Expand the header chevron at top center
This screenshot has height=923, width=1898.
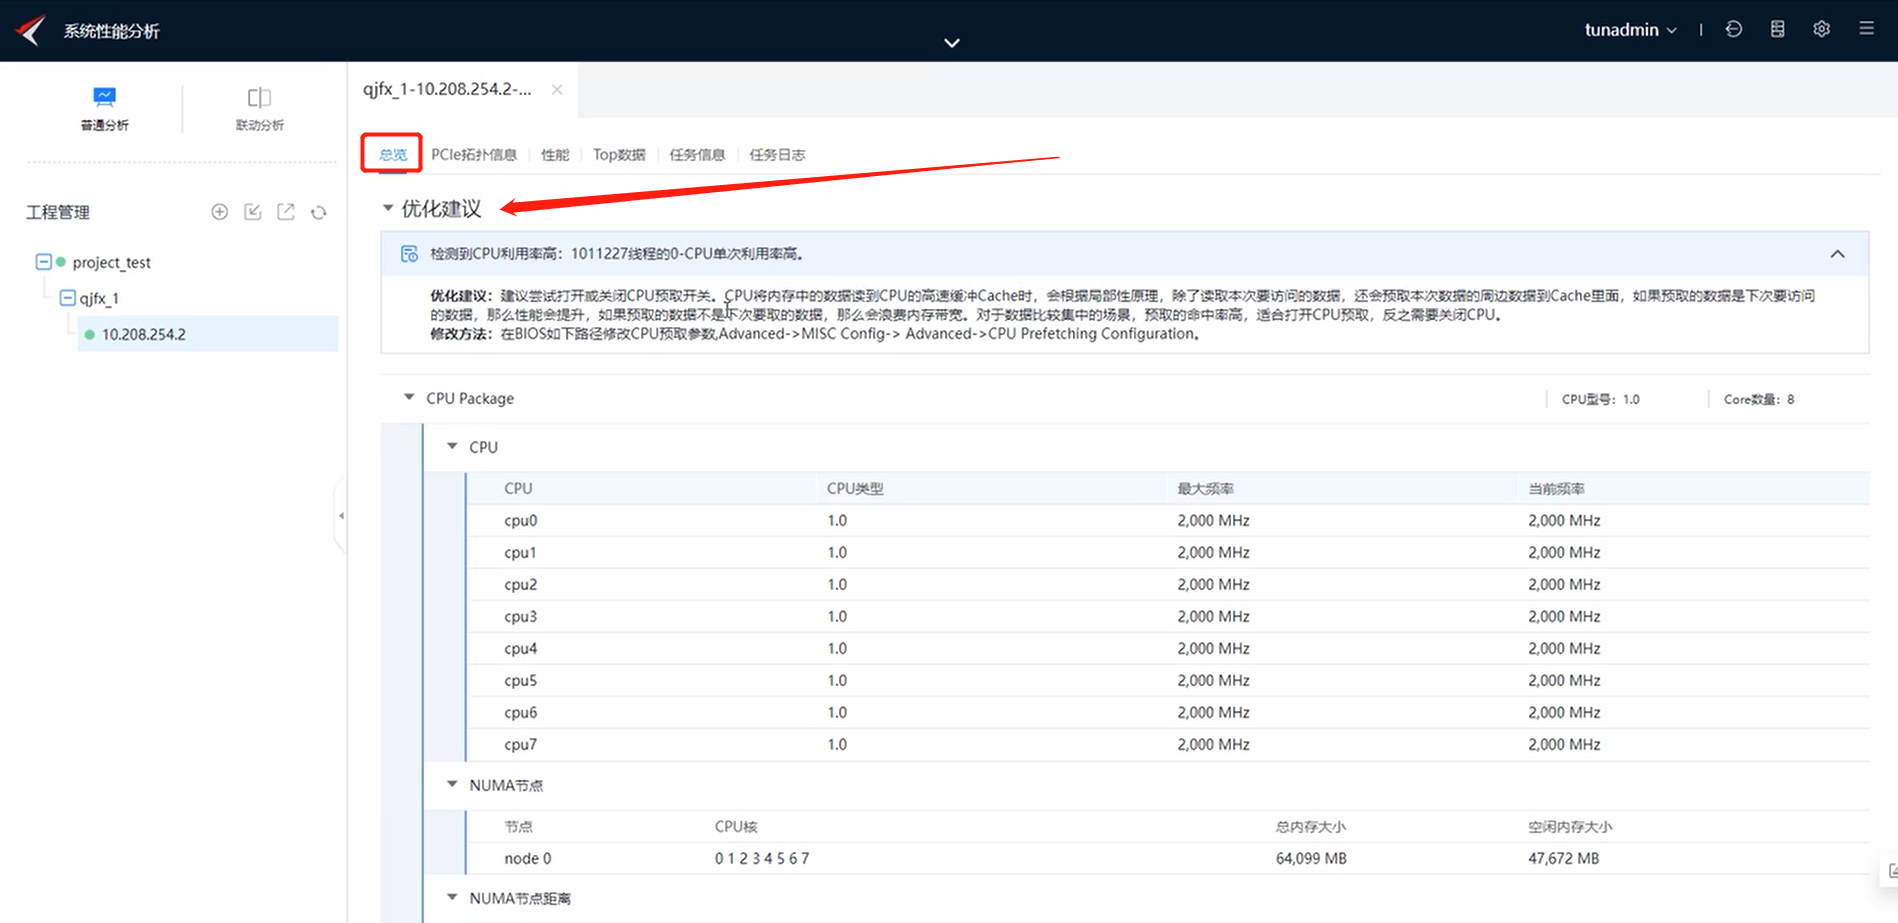(952, 43)
